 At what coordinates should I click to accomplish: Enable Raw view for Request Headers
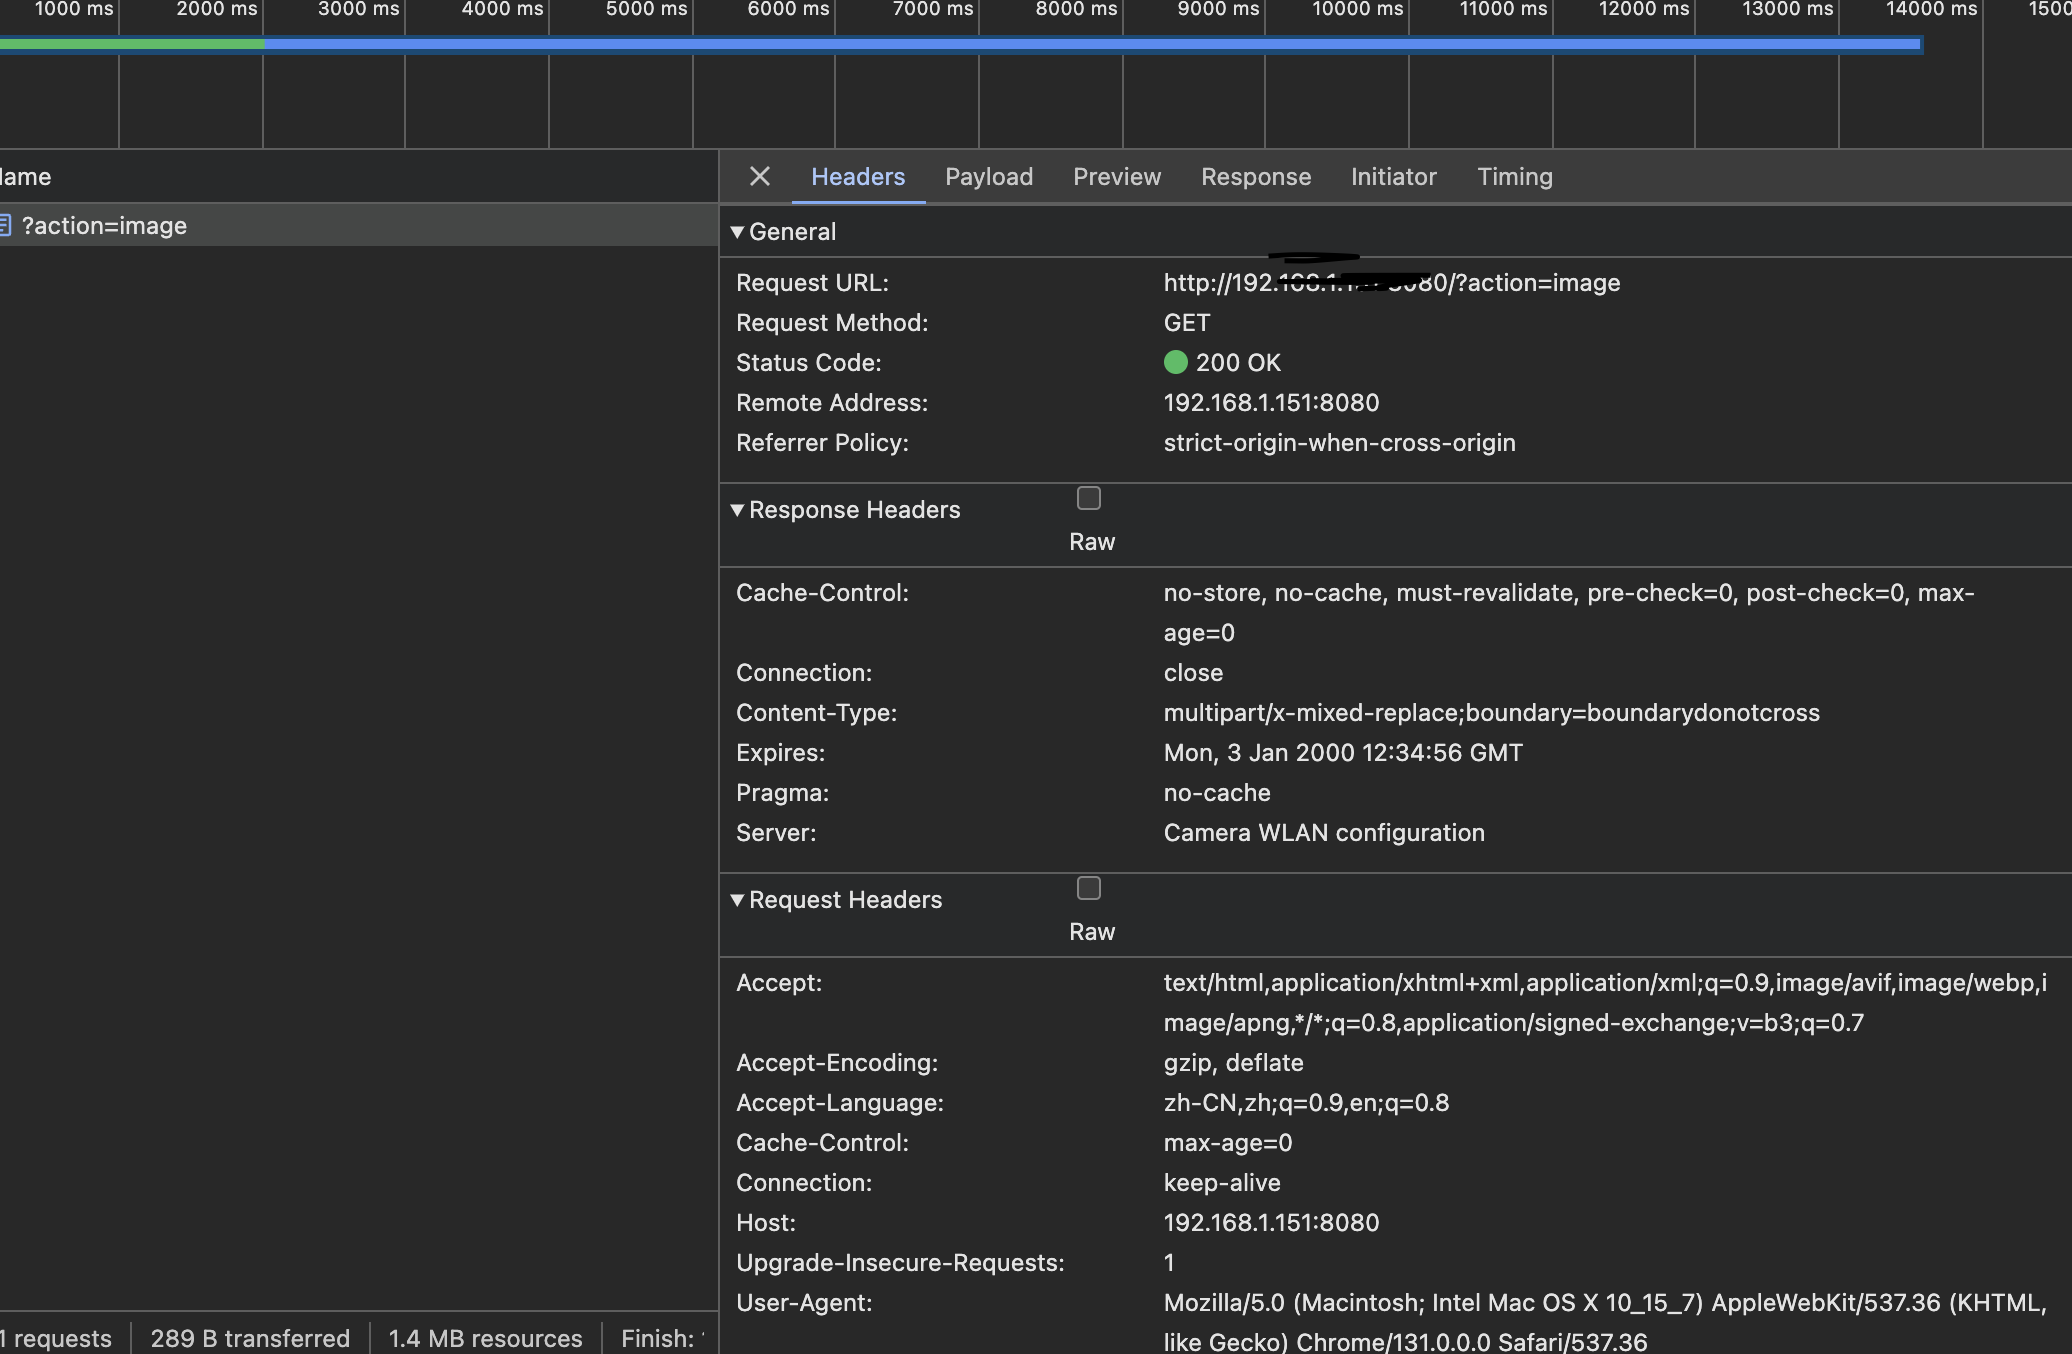[1089, 888]
